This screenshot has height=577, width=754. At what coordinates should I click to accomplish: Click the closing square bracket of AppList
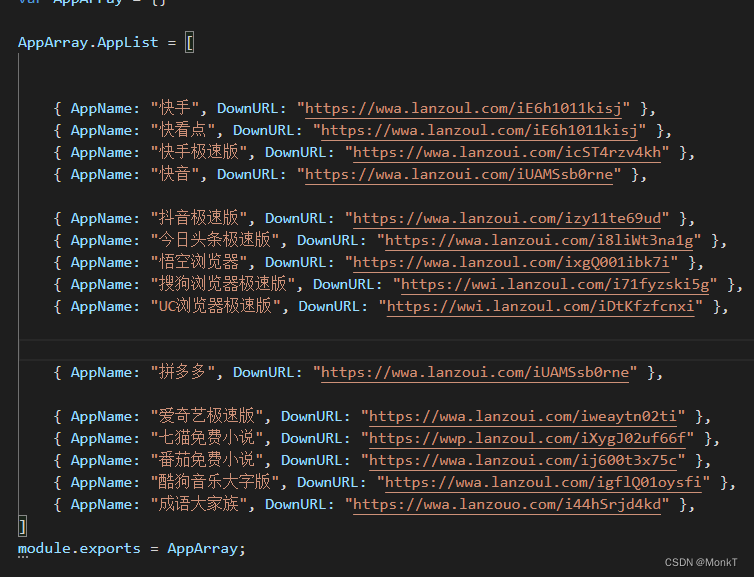pos(22,526)
